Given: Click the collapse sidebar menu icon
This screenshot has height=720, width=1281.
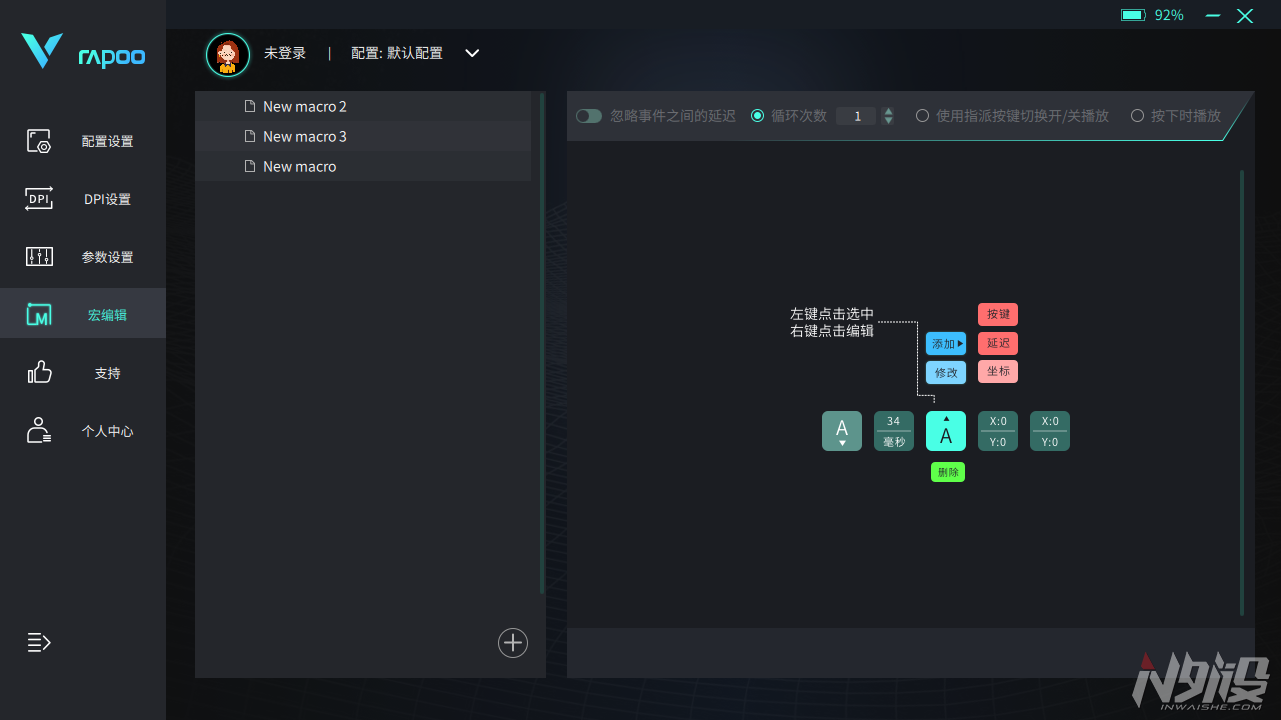Looking at the screenshot, I should (x=39, y=642).
